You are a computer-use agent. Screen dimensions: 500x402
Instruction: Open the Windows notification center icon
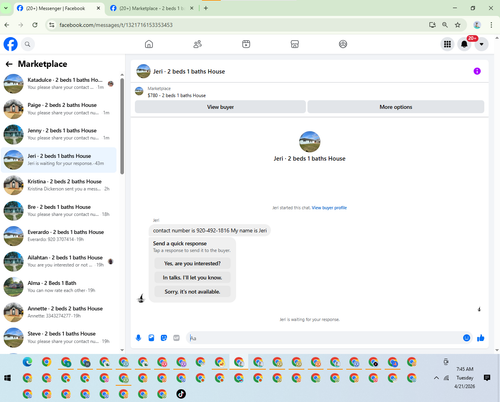[487, 378]
